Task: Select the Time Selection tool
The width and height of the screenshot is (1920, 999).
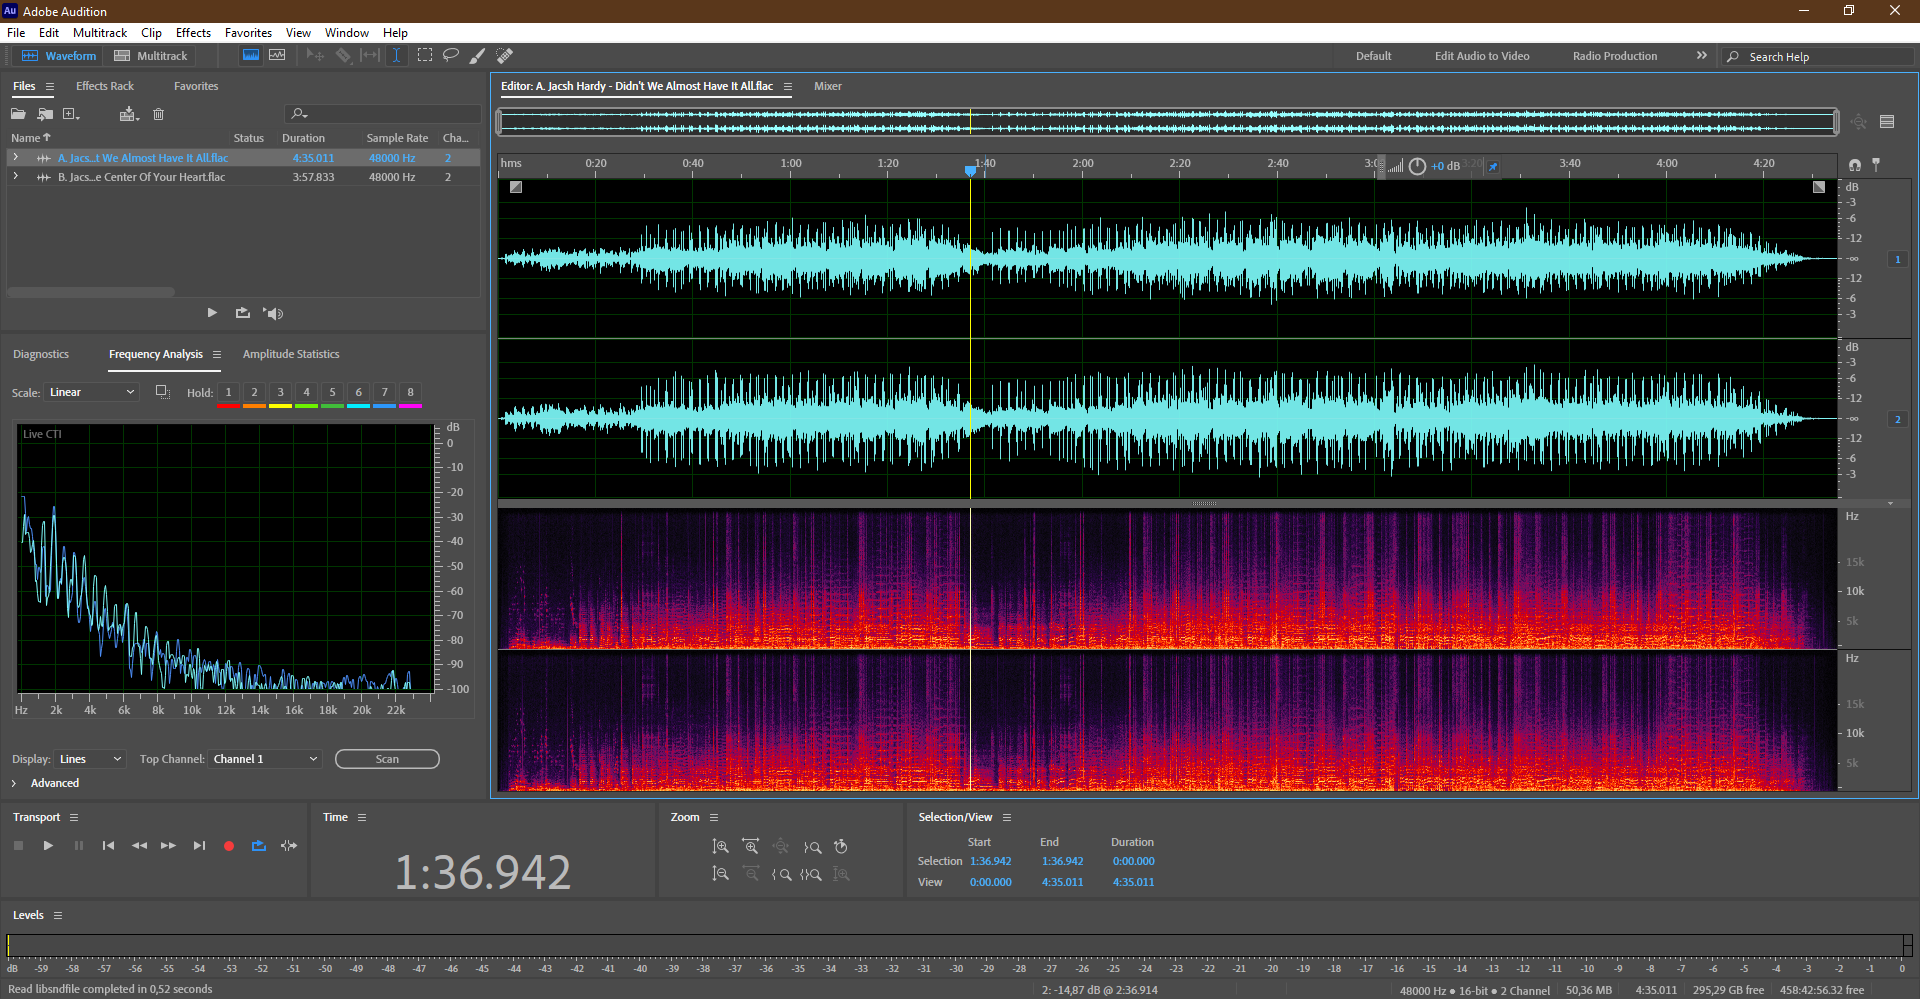Action: click(396, 56)
